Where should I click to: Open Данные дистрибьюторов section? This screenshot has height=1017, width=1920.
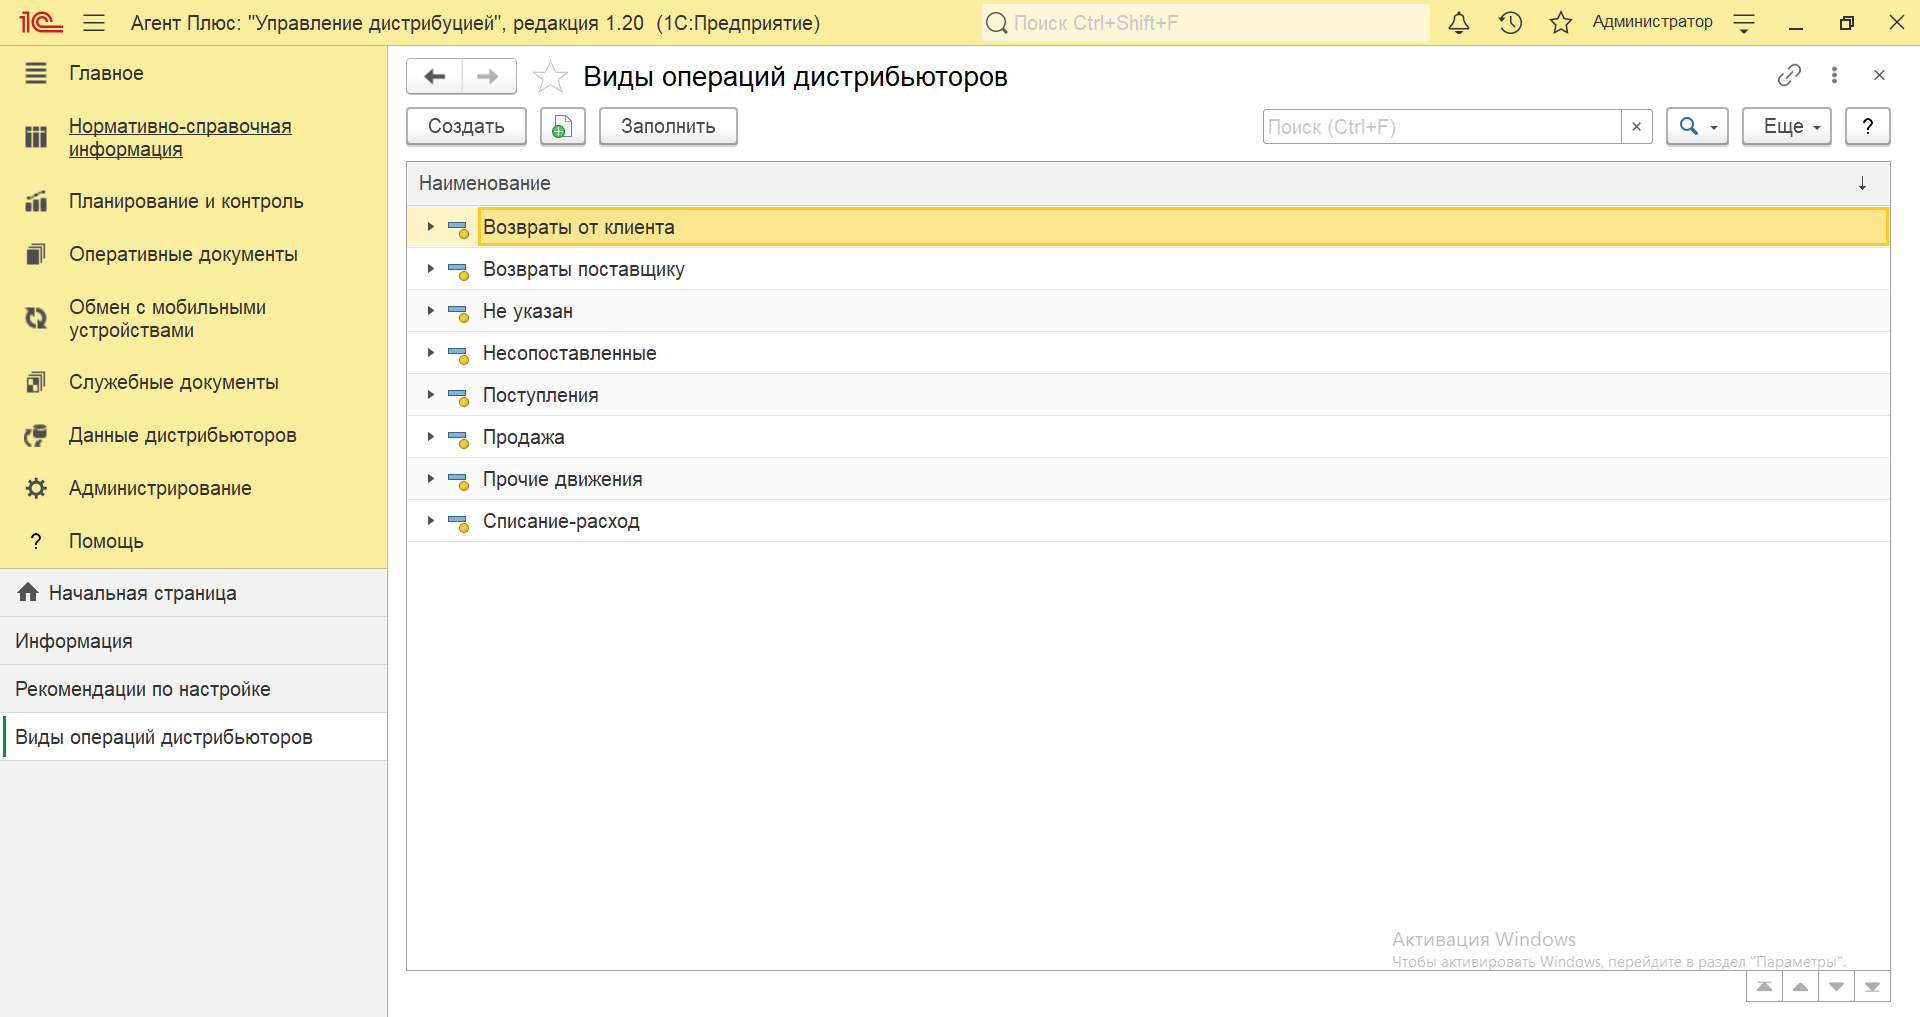pos(183,435)
